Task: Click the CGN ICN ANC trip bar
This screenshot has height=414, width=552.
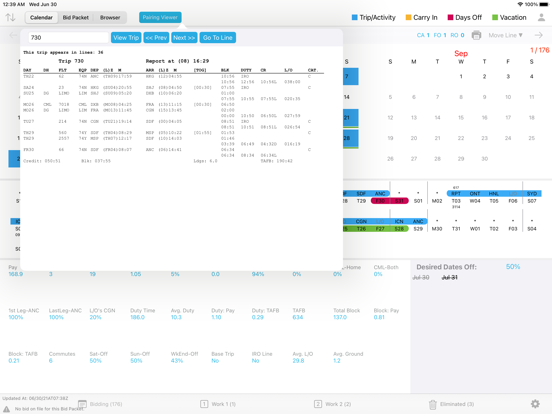Action: (x=385, y=221)
